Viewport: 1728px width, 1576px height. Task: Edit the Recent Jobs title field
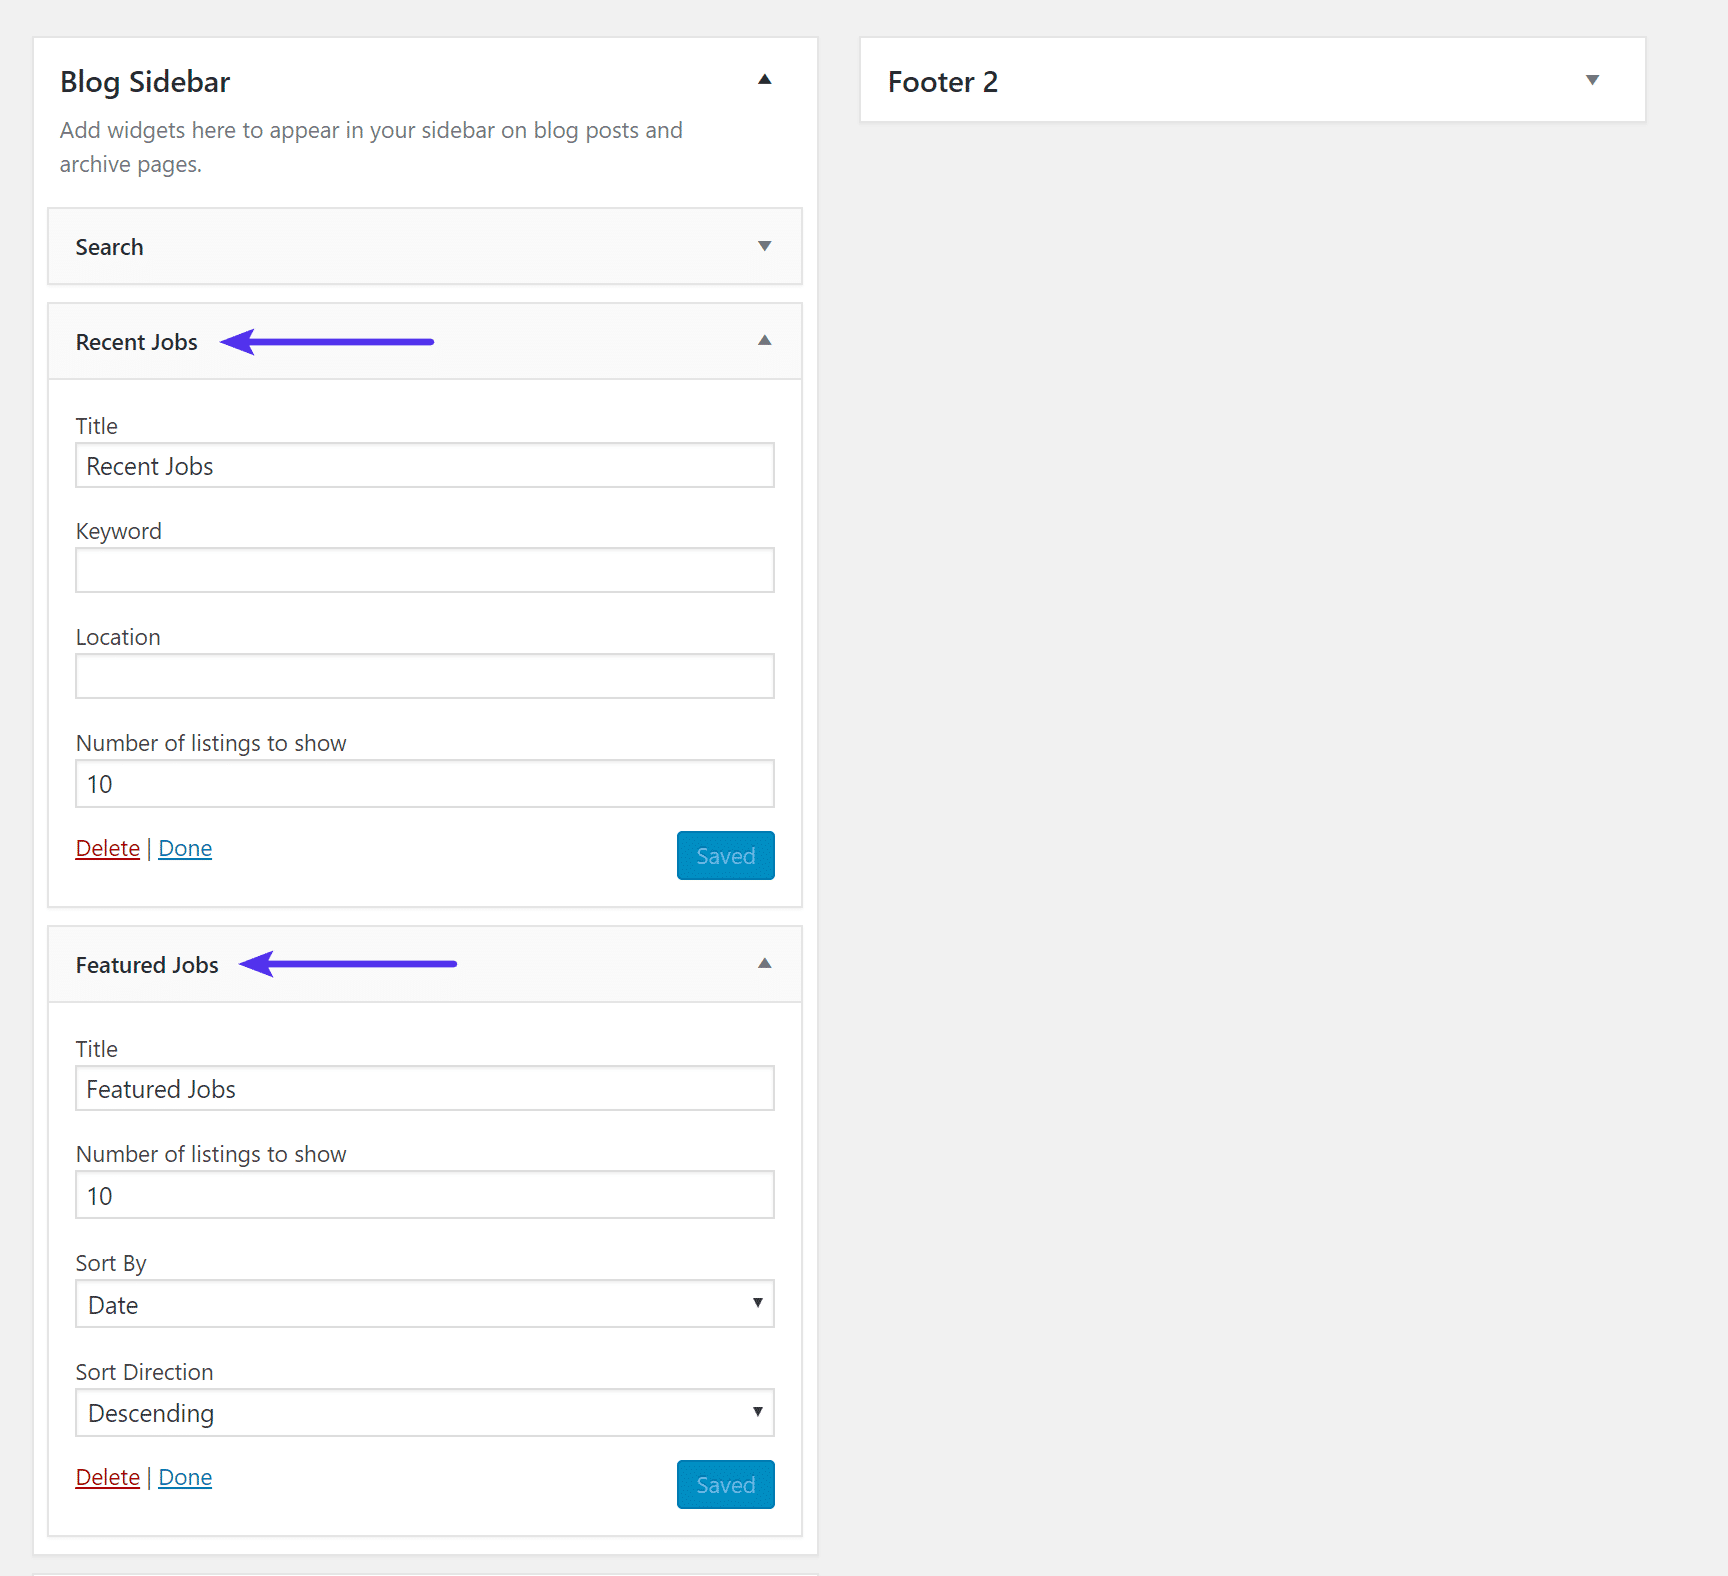[424, 465]
